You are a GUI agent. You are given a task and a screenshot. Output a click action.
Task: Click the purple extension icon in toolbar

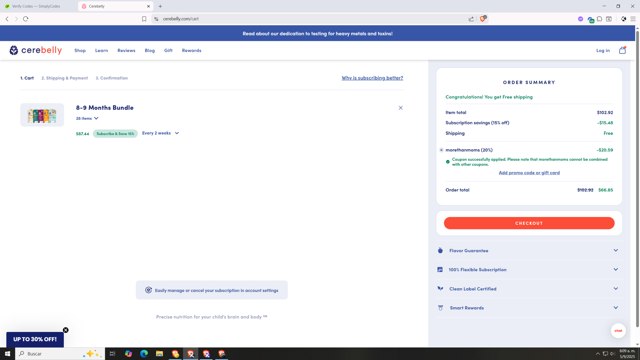pyautogui.click(x=580, y=19)
